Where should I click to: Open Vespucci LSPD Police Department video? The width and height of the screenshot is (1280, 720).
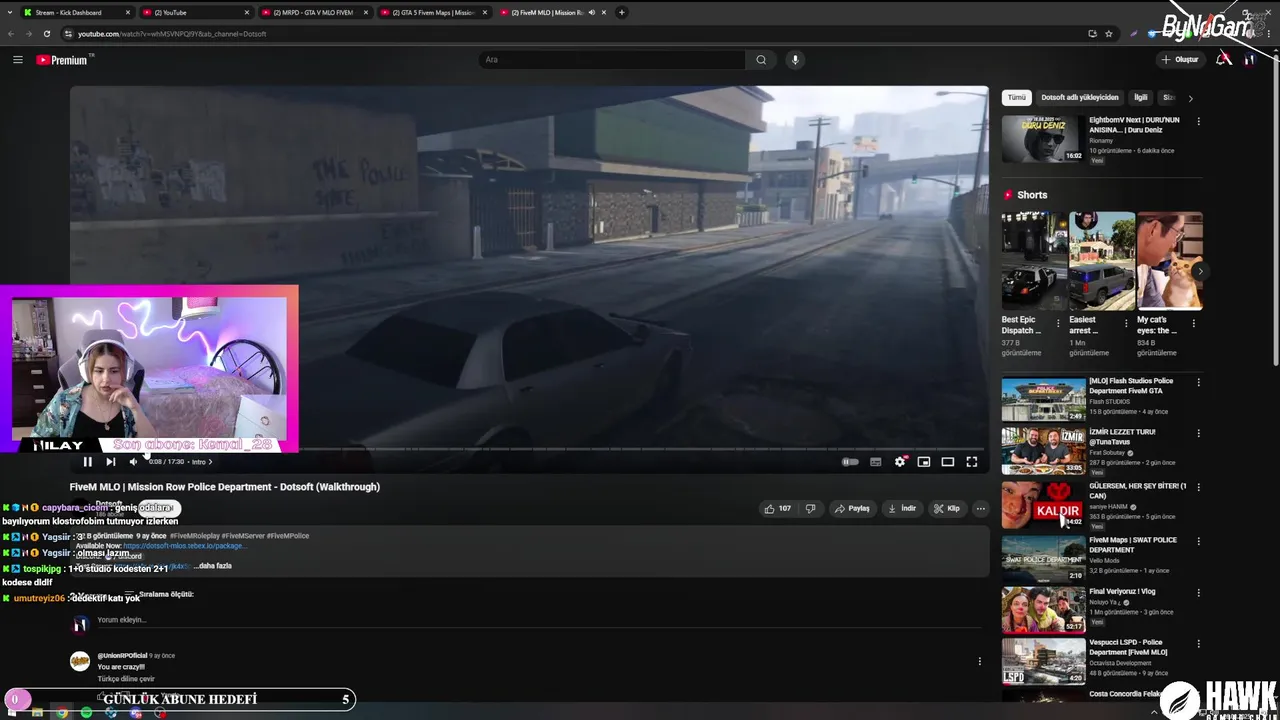(x=1043, y=661)
